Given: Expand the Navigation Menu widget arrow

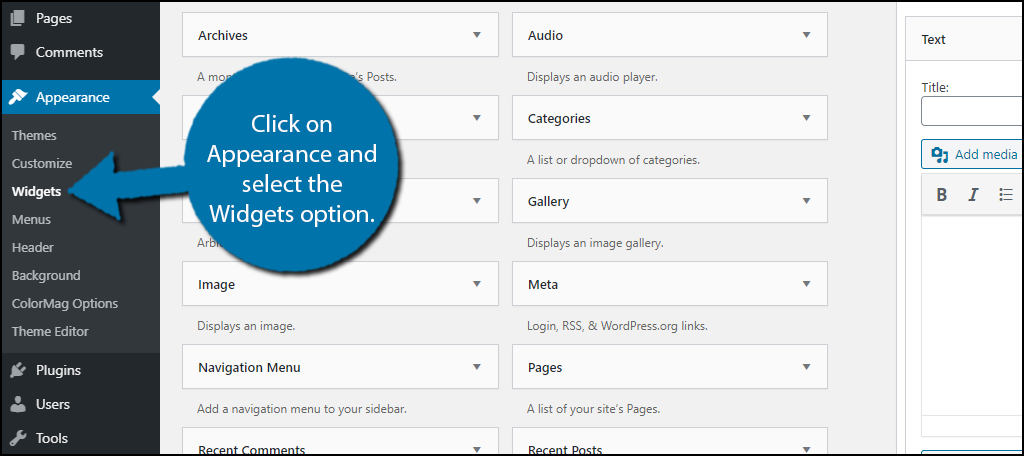Looking at the screenshot, I should tap(477, 366).
